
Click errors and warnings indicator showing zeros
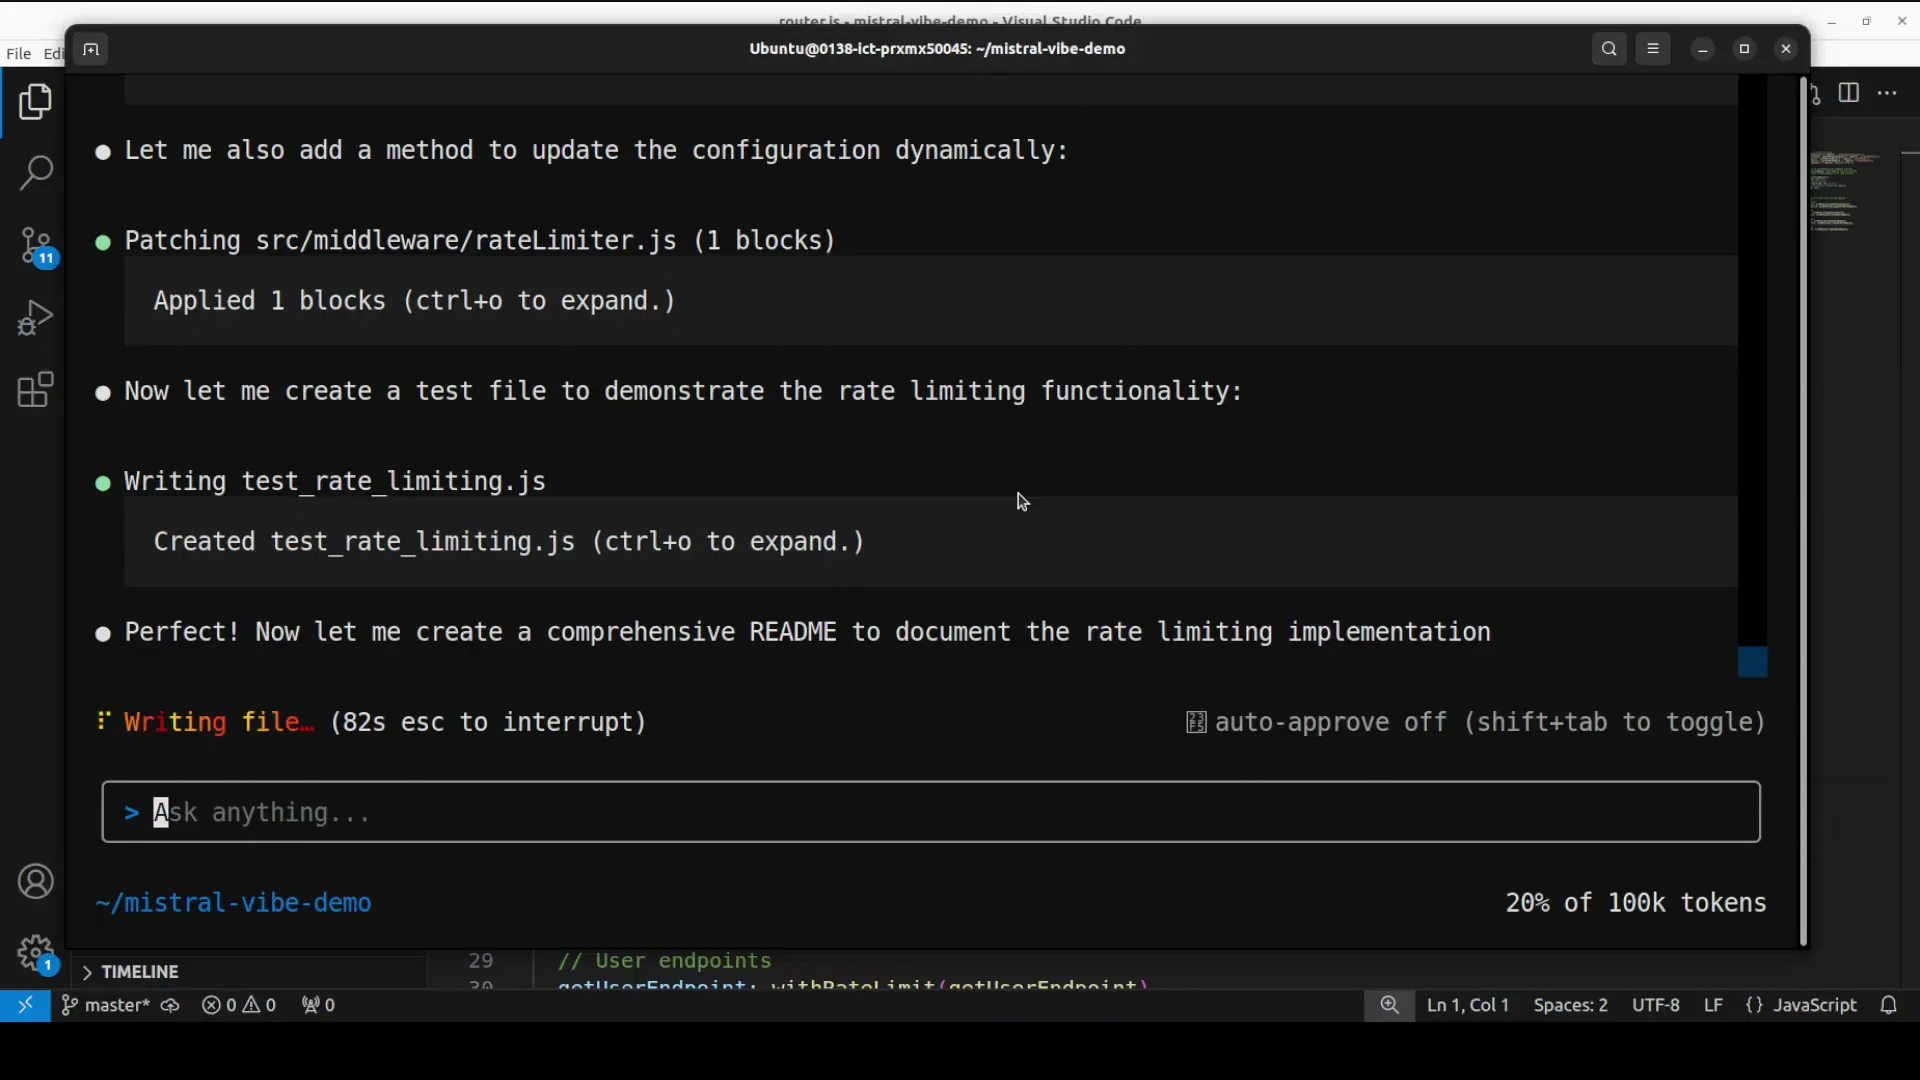pyautogui.click(x=239, y=1006)
